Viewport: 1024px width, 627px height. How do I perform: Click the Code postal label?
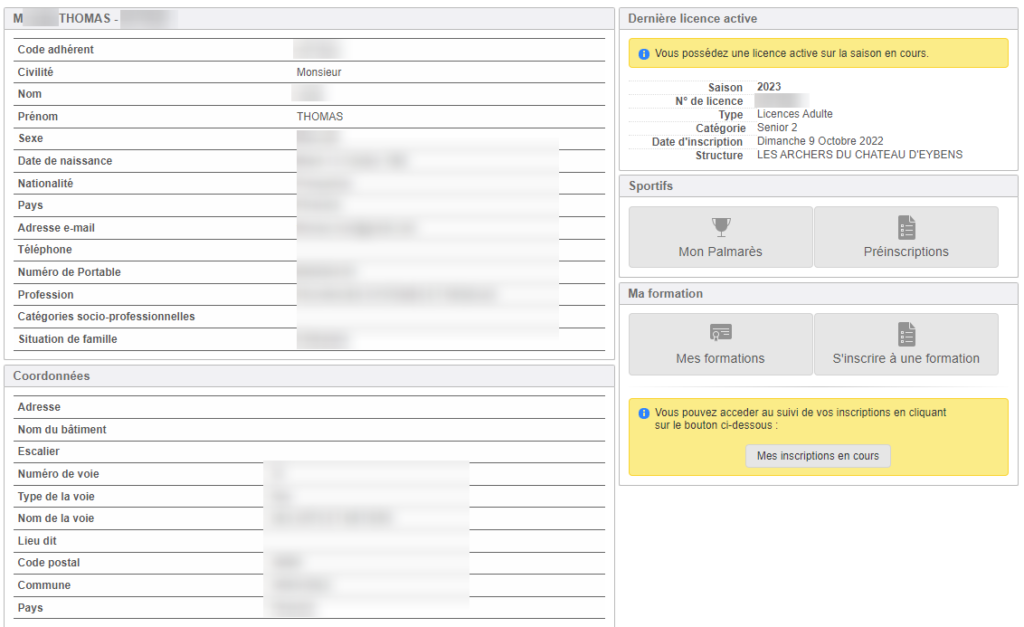pyautogui.click(x=49, y=563)
